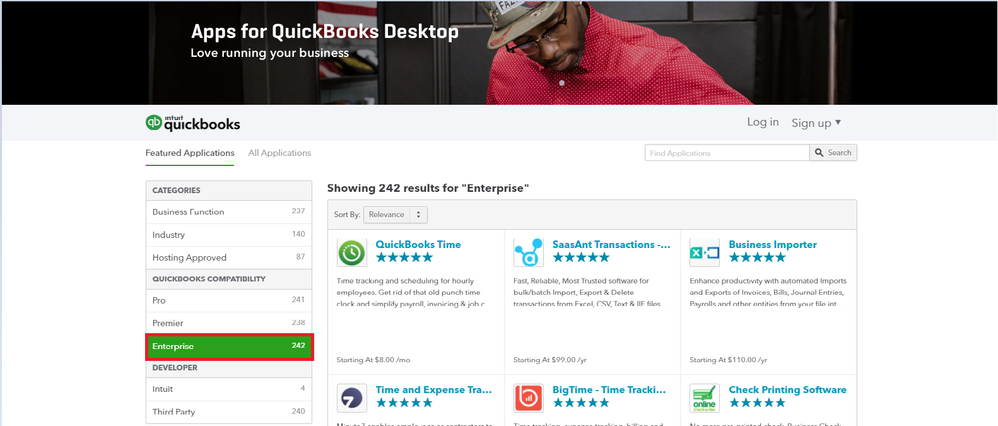Filter compatibility by Premier
The image size is (998, 426).
pos(228,323)
